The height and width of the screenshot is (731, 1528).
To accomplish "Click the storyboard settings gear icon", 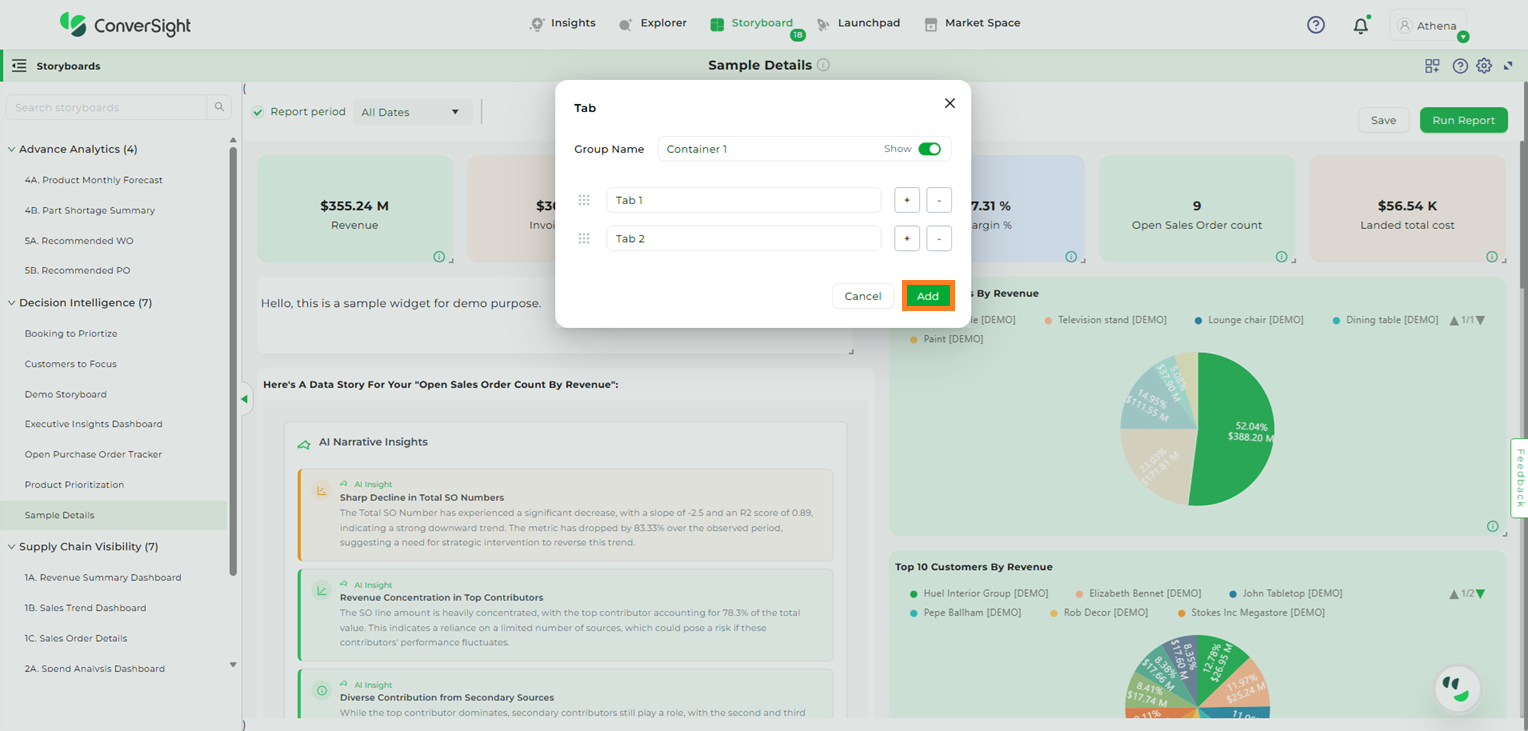I will click(1484, 66).
